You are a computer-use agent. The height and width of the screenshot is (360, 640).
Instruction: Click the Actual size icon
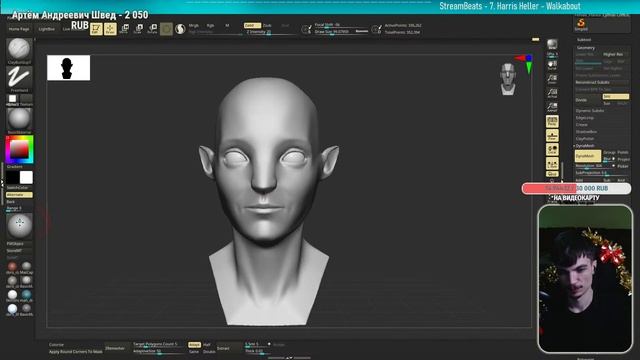(552, 93)
